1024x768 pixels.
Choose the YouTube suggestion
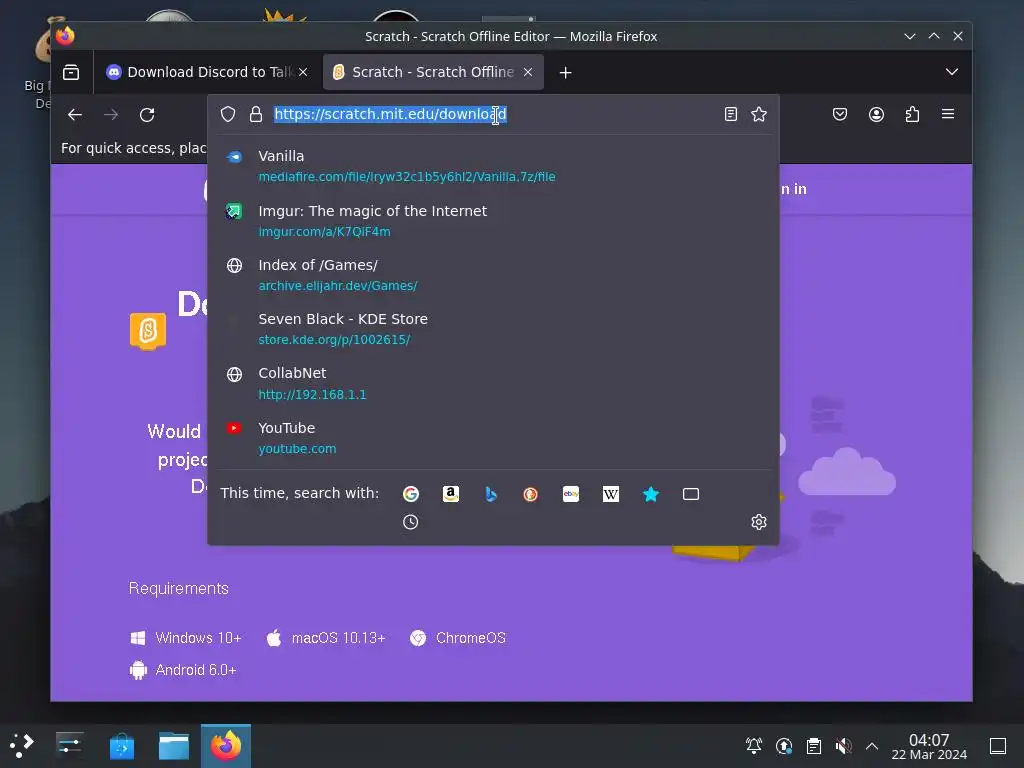click(494, 438)
